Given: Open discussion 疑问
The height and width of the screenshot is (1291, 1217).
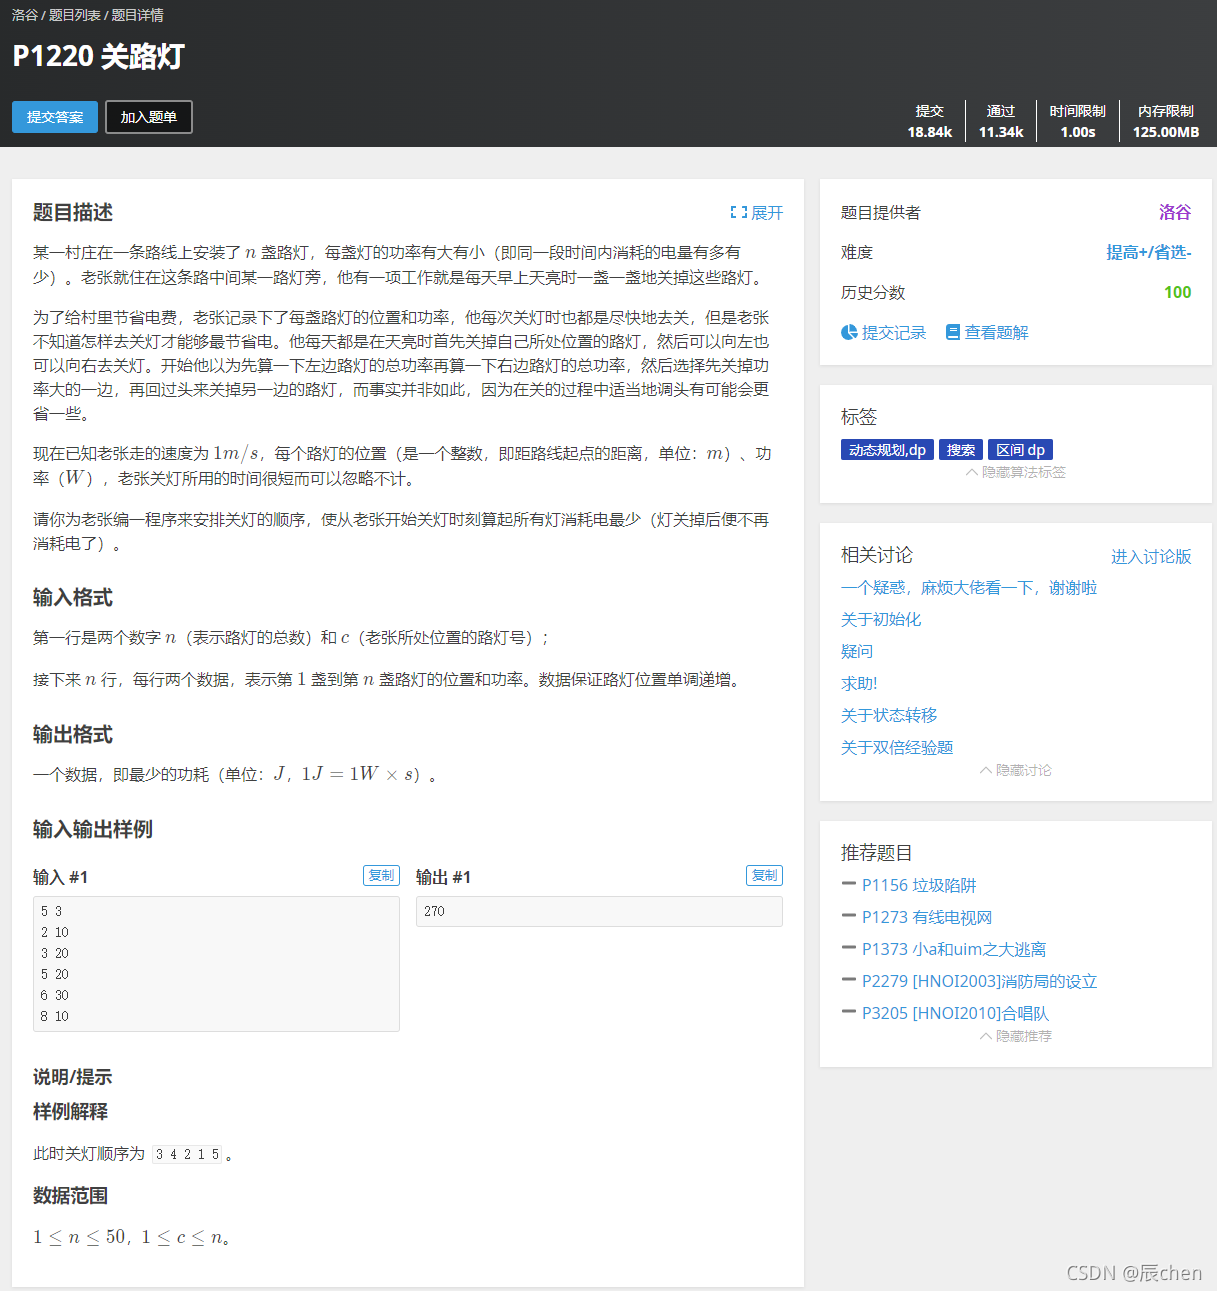Looking at the screenshot, I should tap(857, 651).
